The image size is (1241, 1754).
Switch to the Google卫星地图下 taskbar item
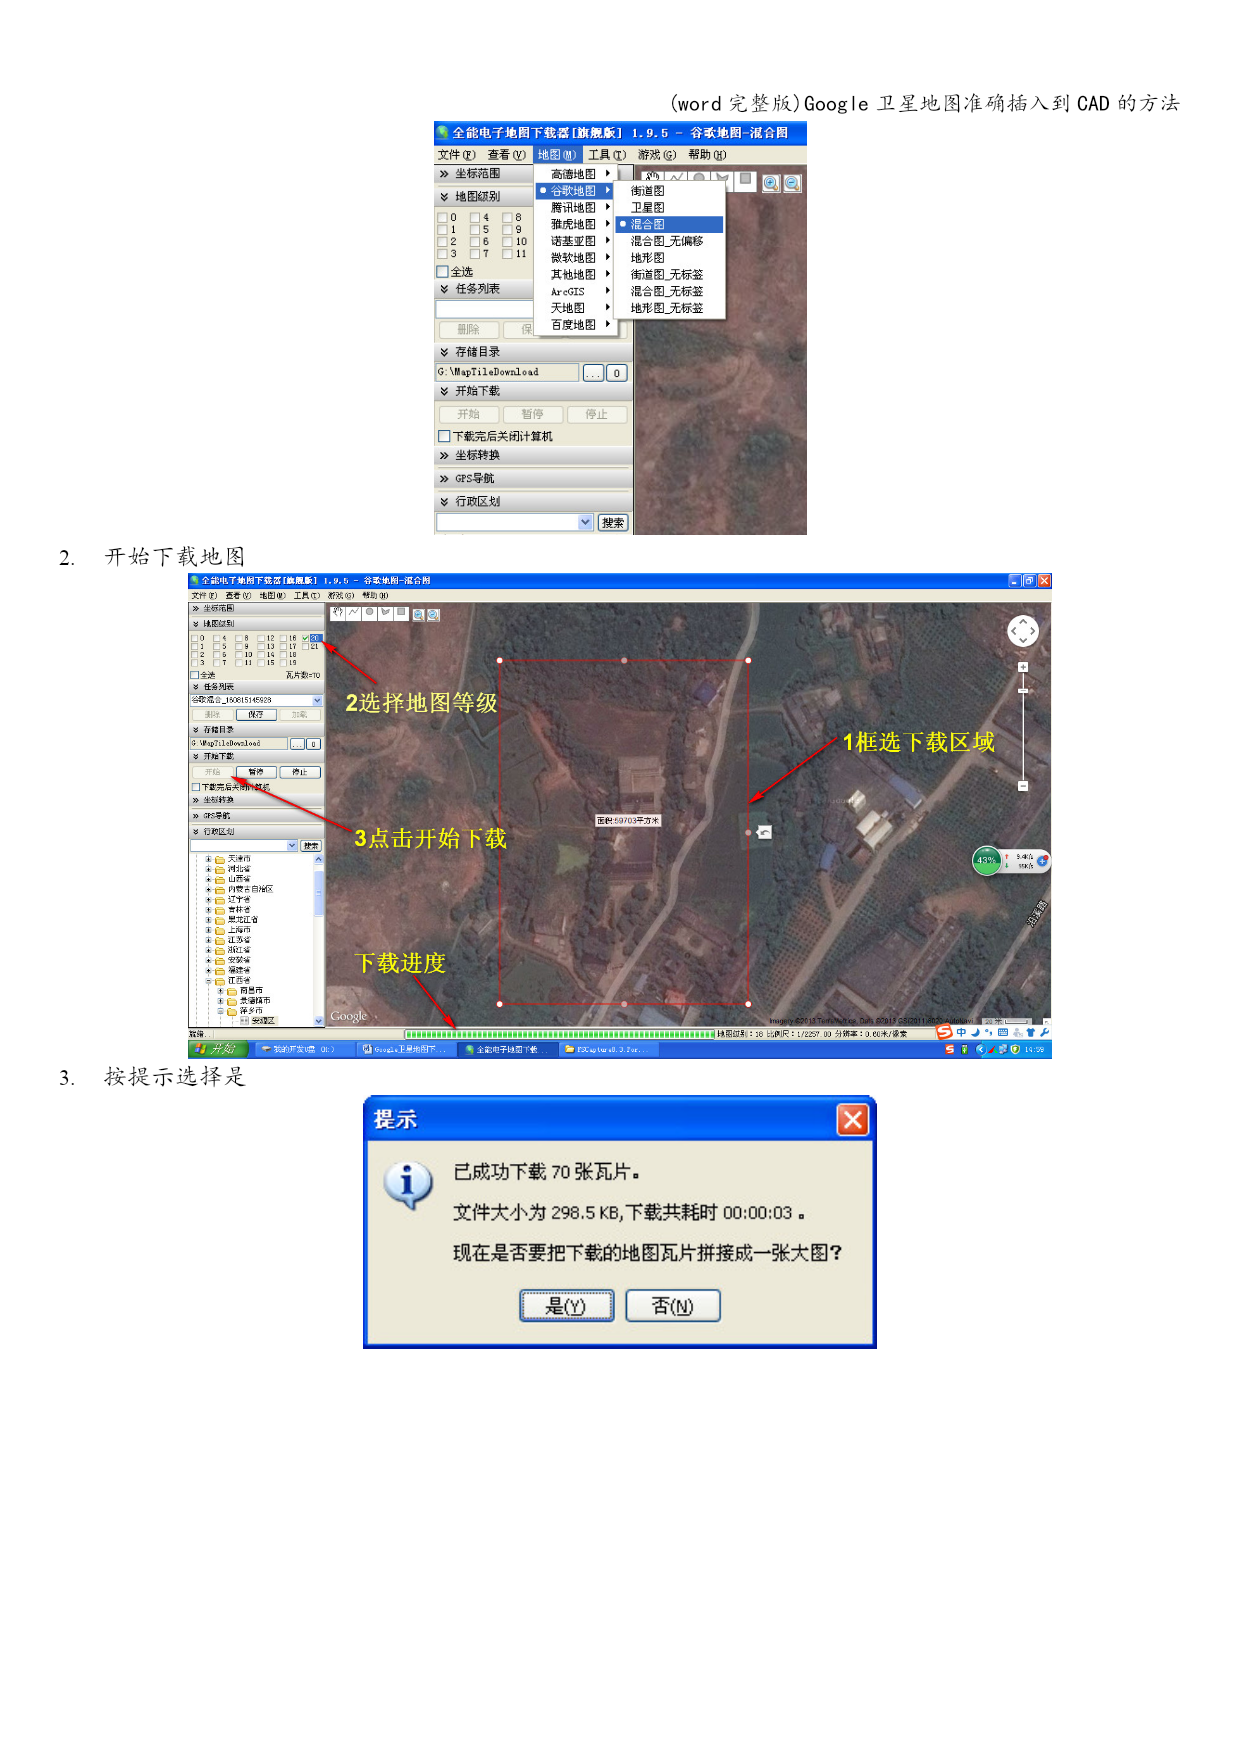405,1049
